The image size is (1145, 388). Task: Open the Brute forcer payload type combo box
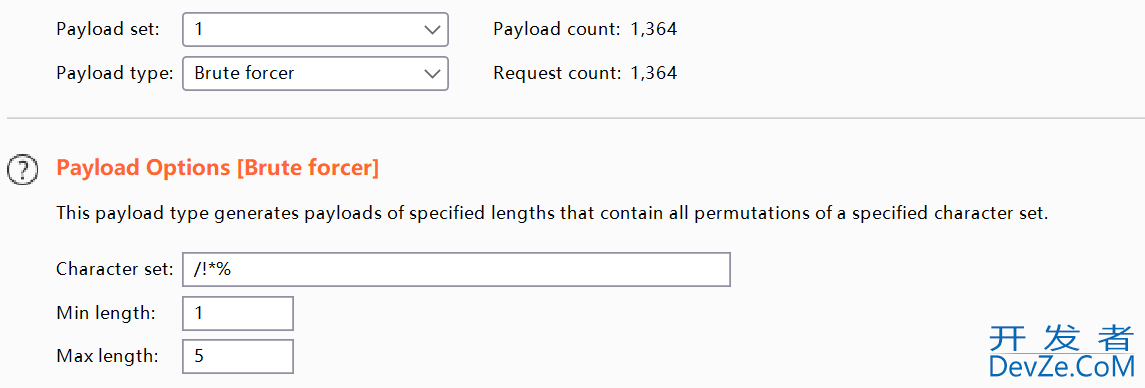315,73
